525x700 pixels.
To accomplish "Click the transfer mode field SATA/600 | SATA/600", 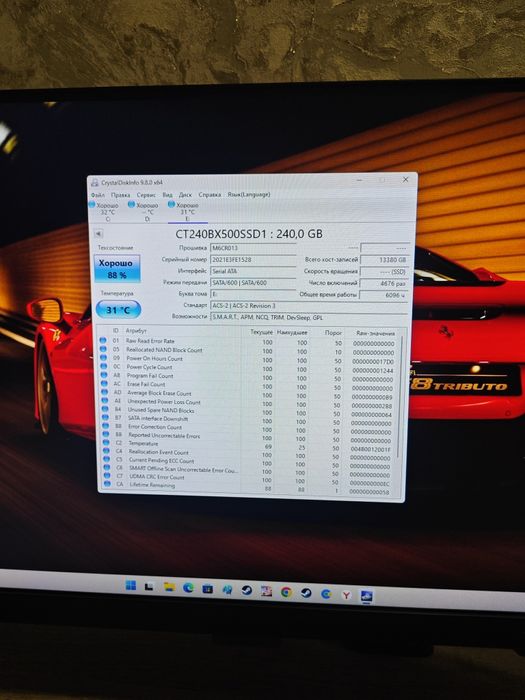I will (253, 283).
